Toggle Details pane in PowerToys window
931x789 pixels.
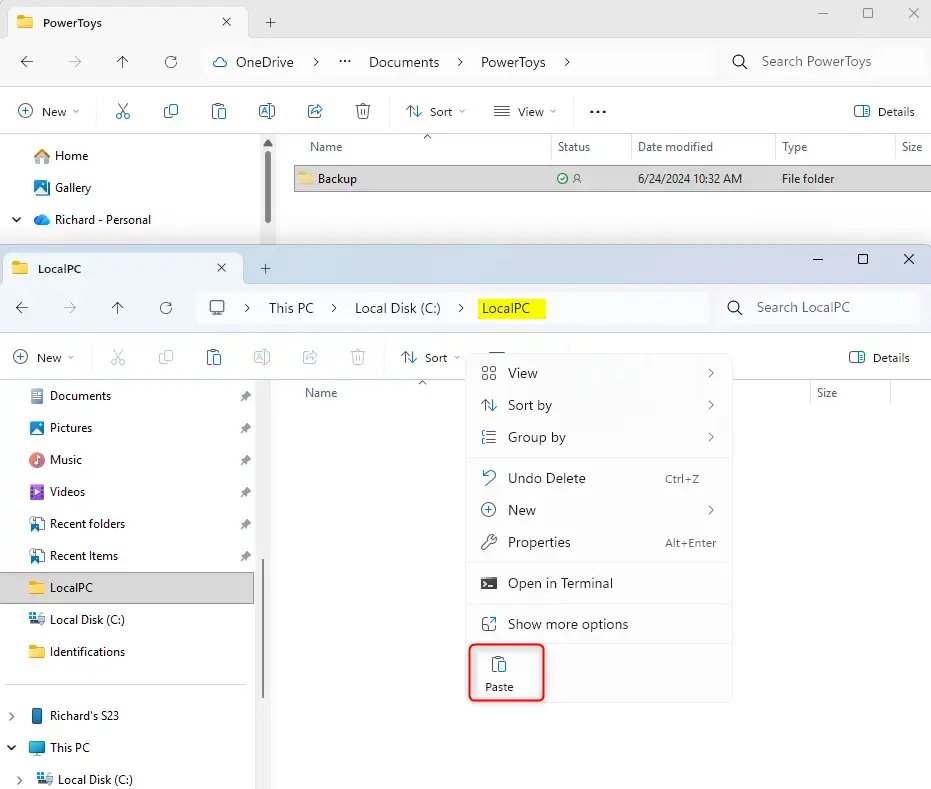(x=884, y=112)
